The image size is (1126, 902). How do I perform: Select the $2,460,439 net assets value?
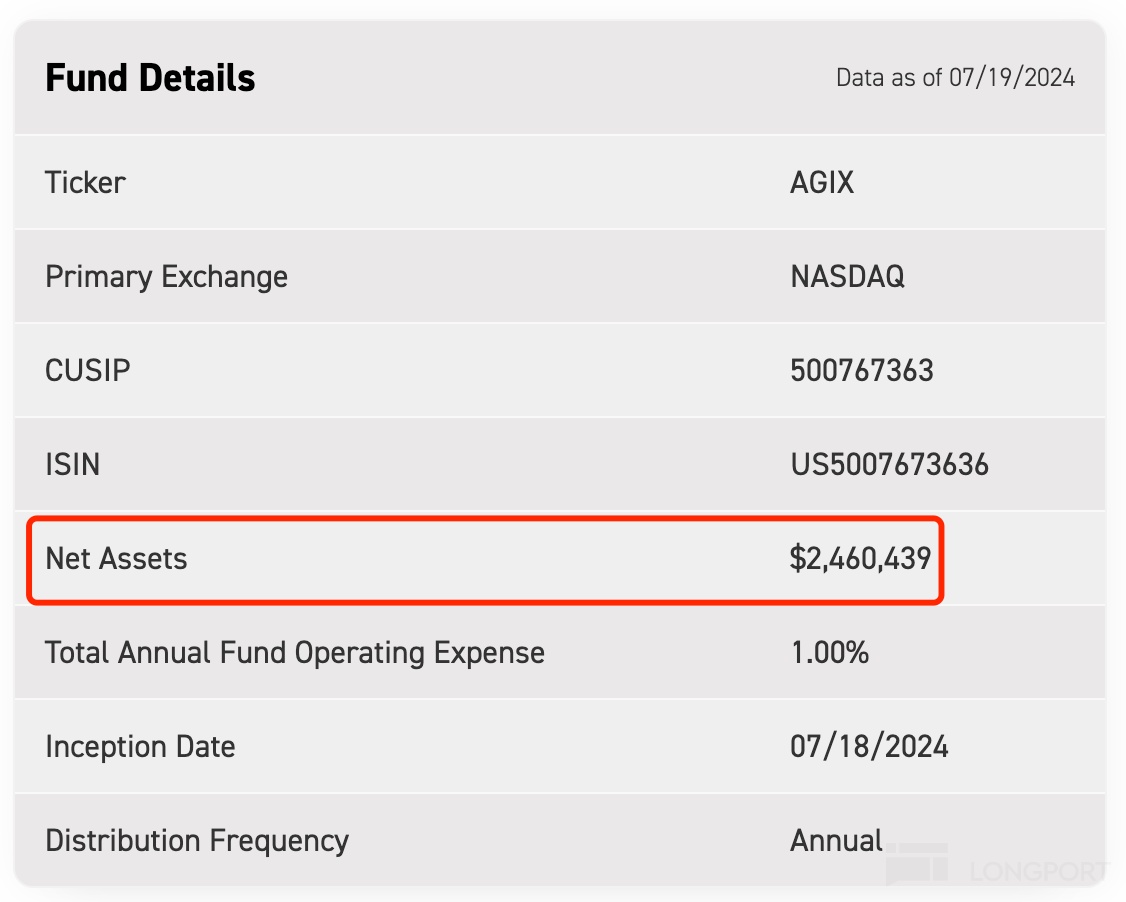(x=860, y=558)
